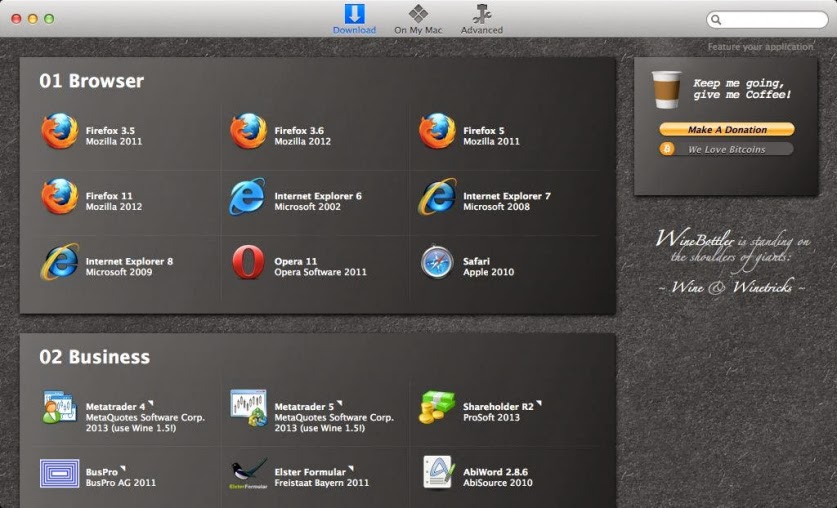Screen dimensions: 837x508
Task: Click the search field in the toolbar
Action: point(767,20)
